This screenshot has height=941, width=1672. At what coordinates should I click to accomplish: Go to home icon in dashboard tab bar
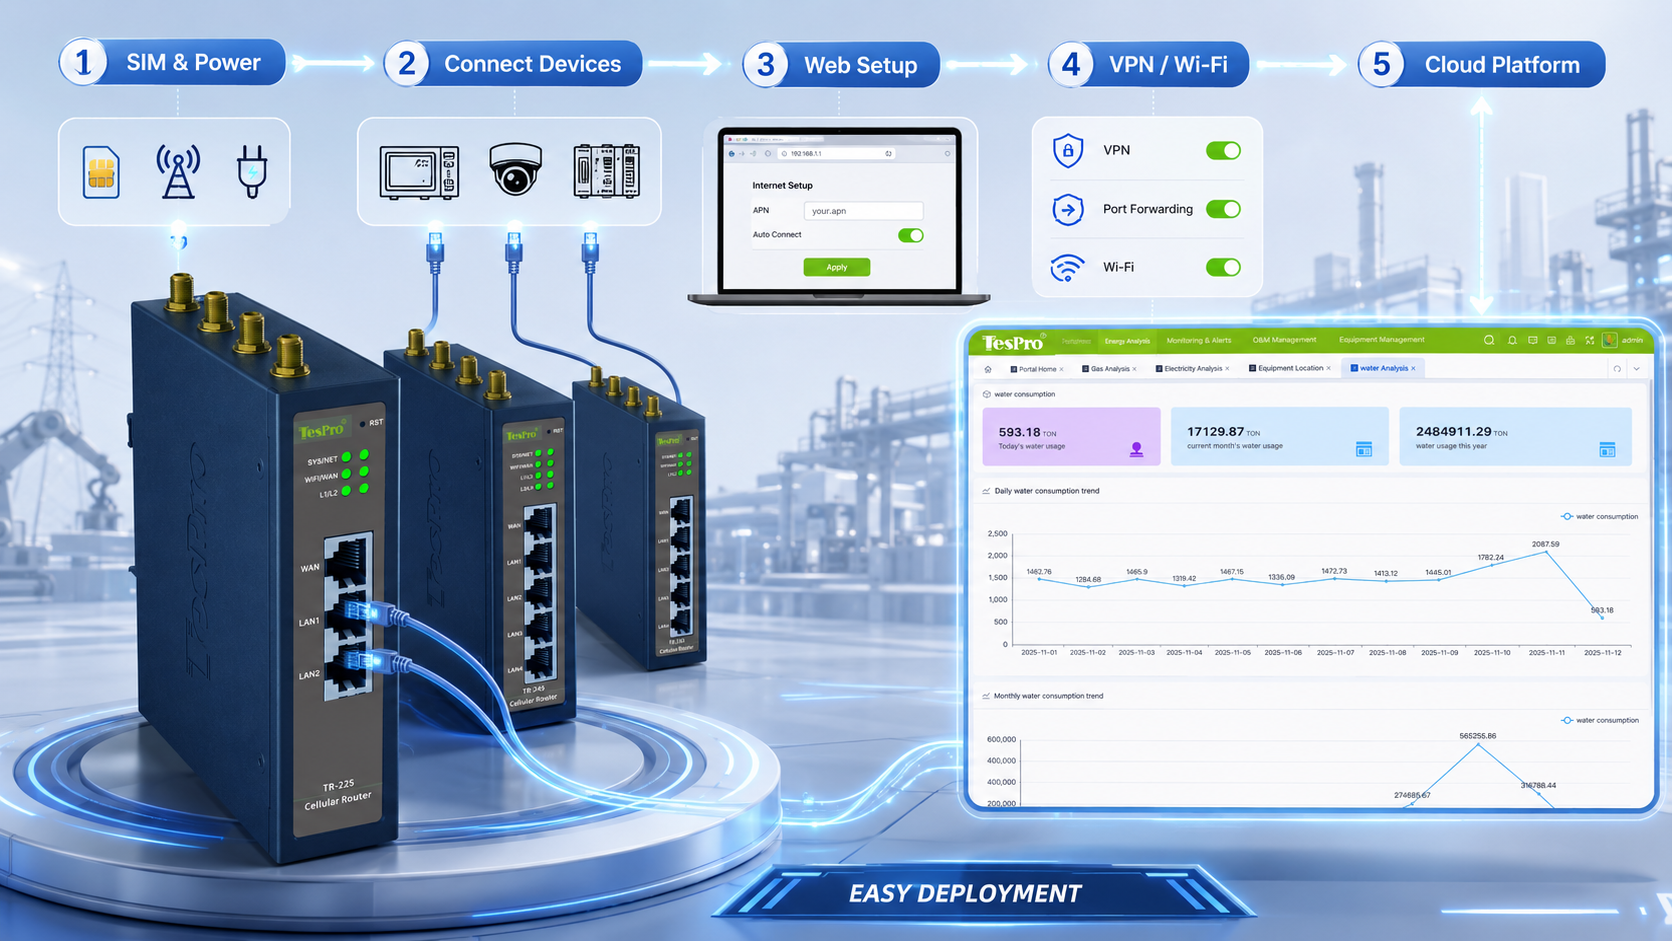pos(988,369)
